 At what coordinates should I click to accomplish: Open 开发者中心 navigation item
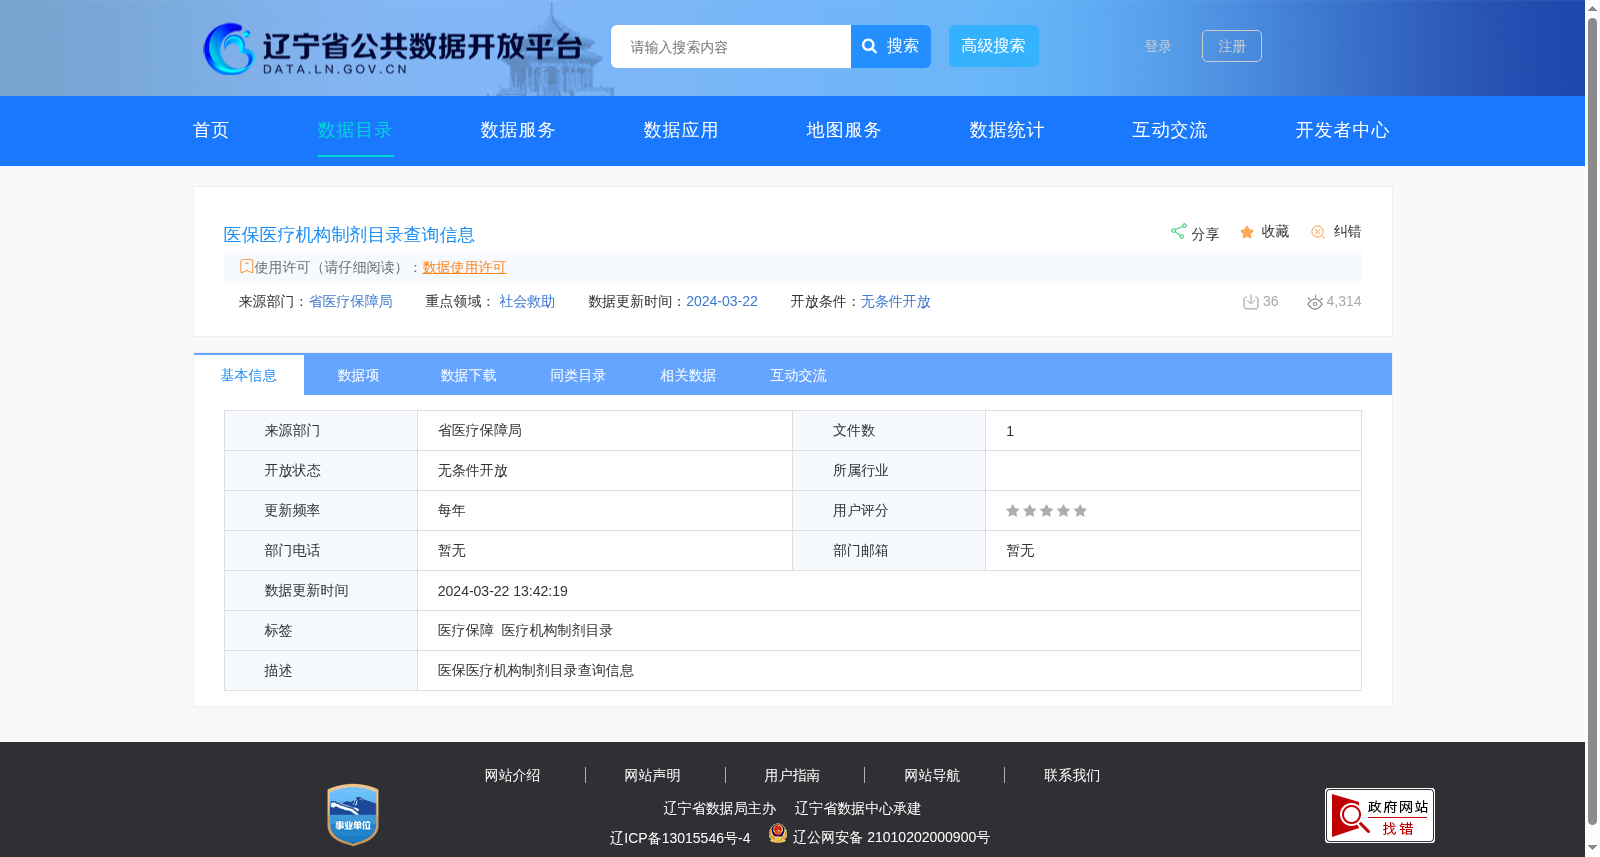(x=1342, y=130)
